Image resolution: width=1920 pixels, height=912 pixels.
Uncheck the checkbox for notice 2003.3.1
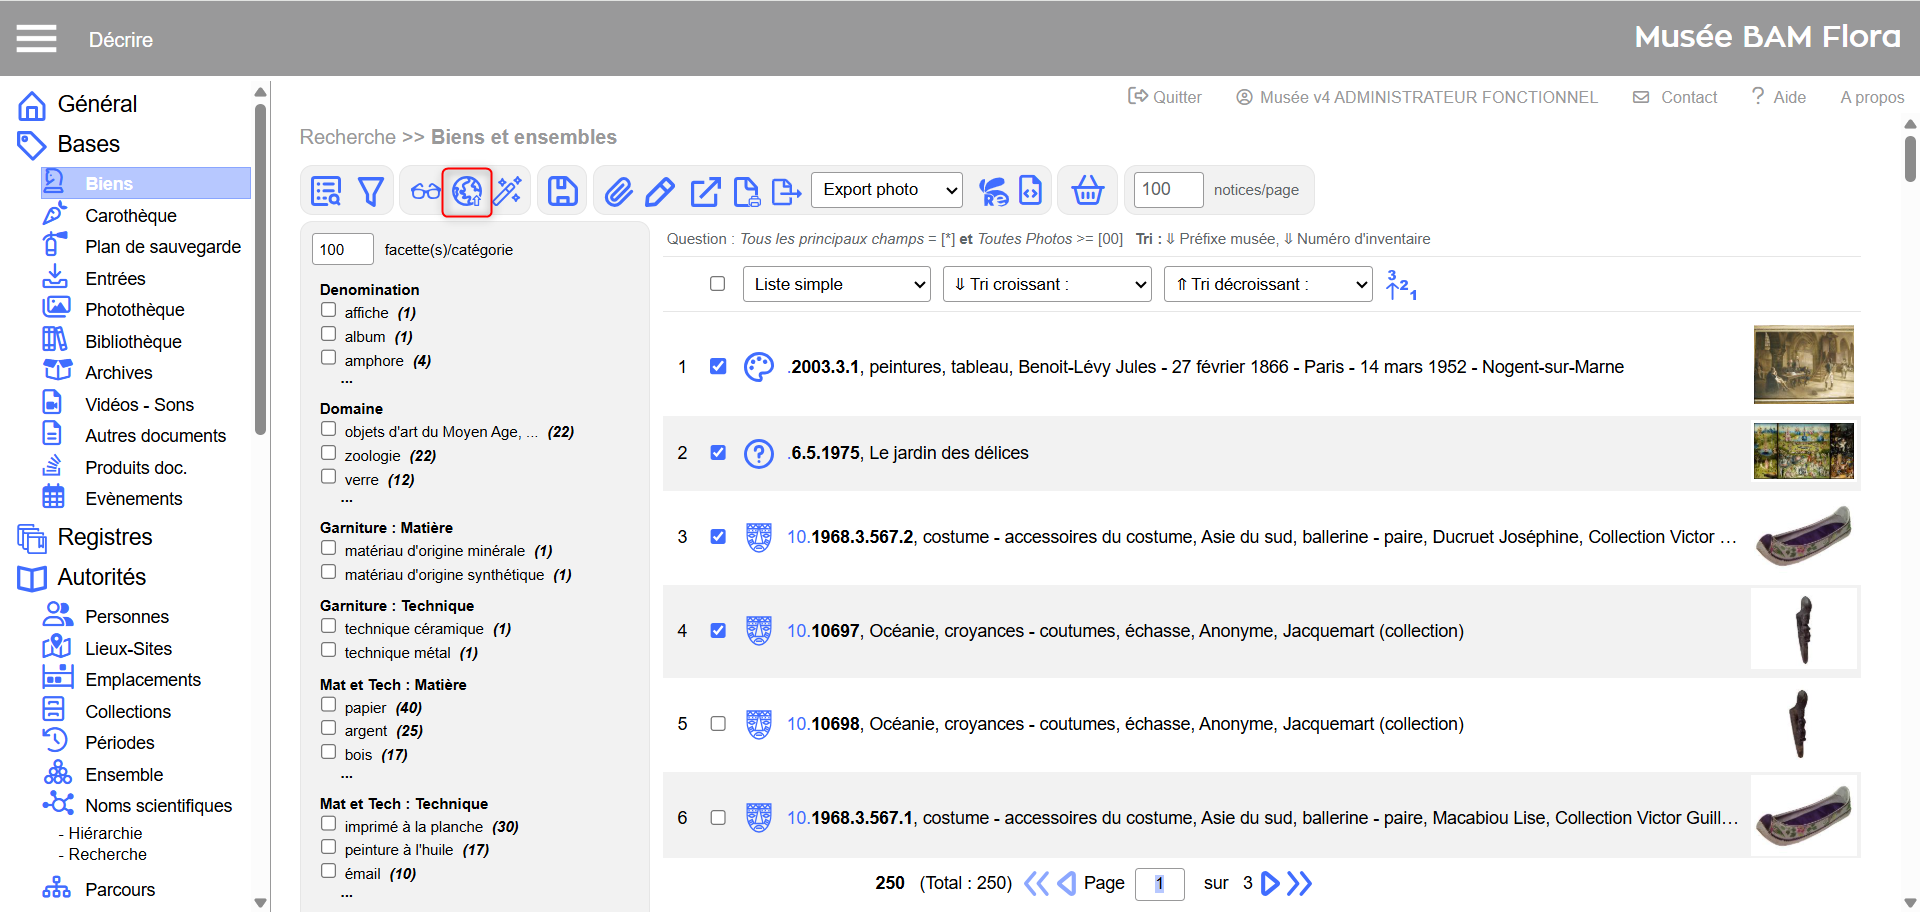[718, 366]
